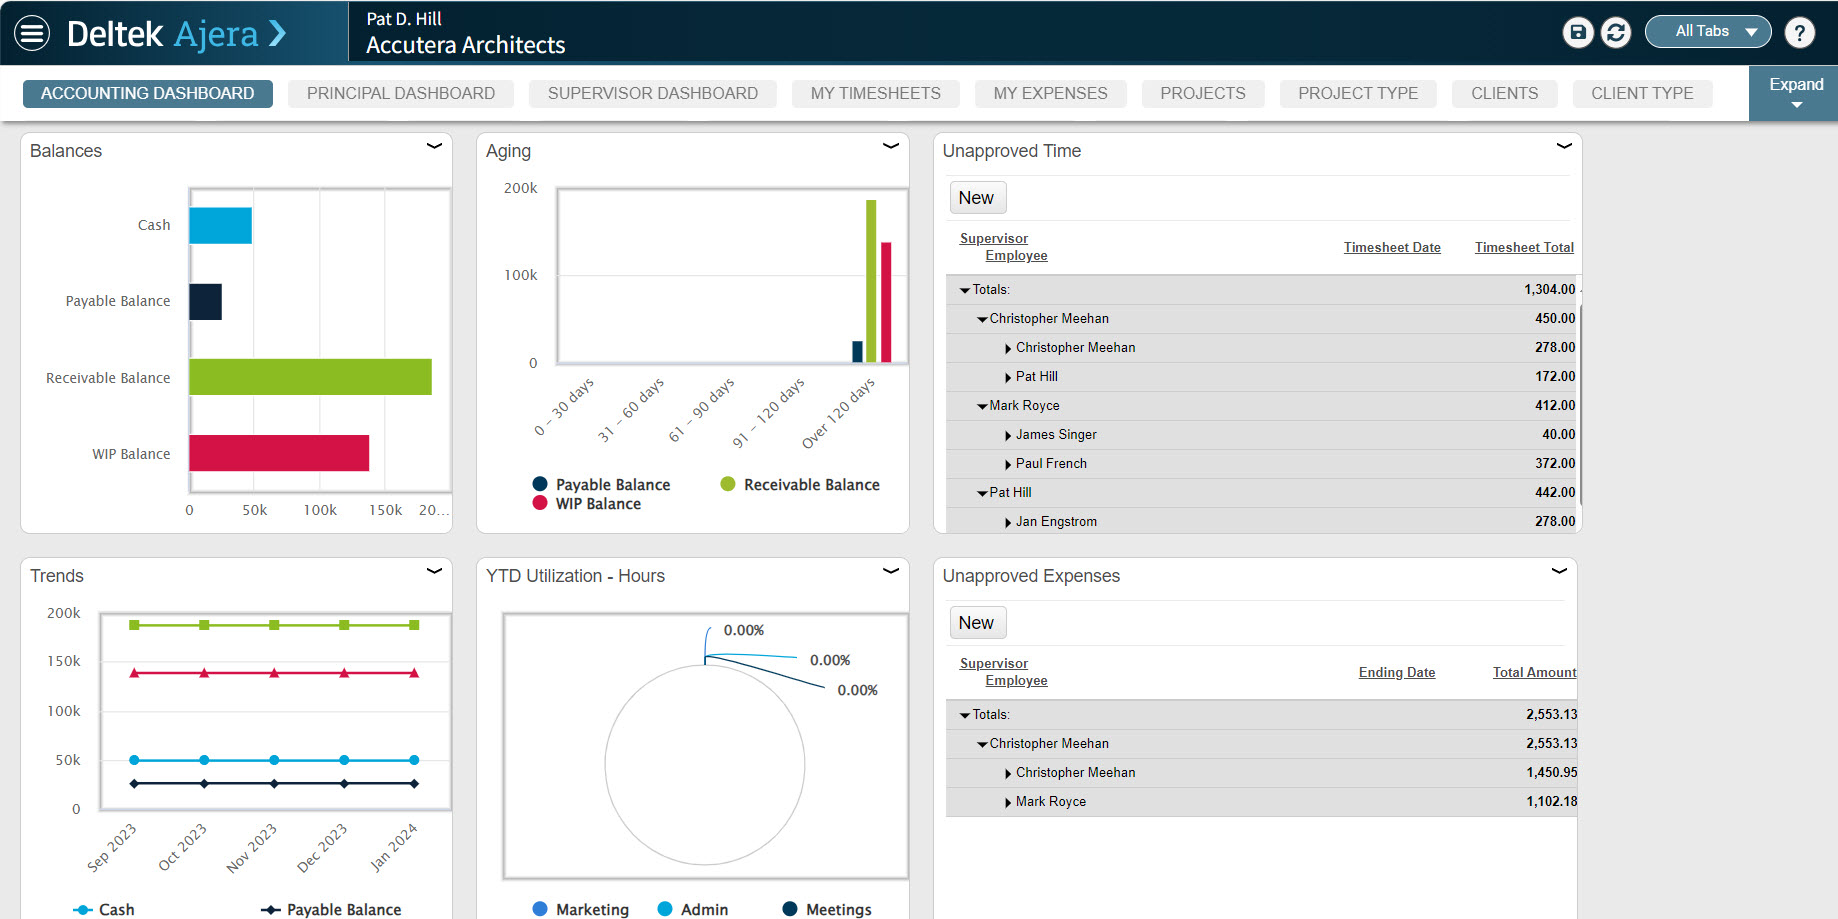Collapse Mark Royce supervisor group
The height and width of the screenshot is (919, 1838).
(982, 406)
